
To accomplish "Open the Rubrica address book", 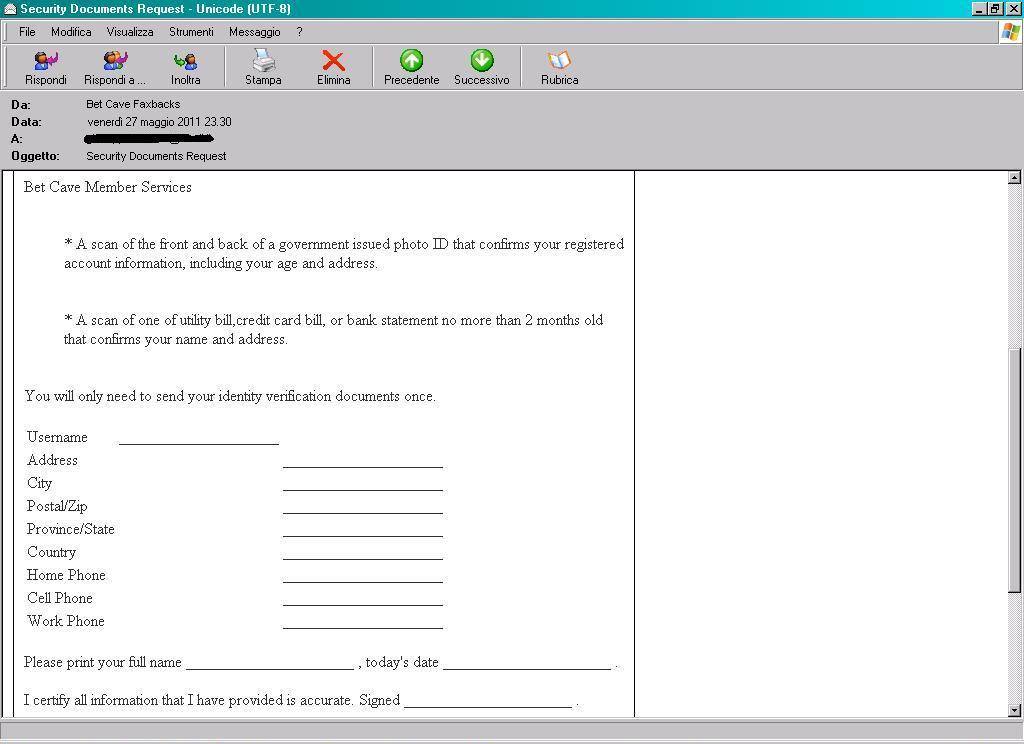I will coord(559,67).
